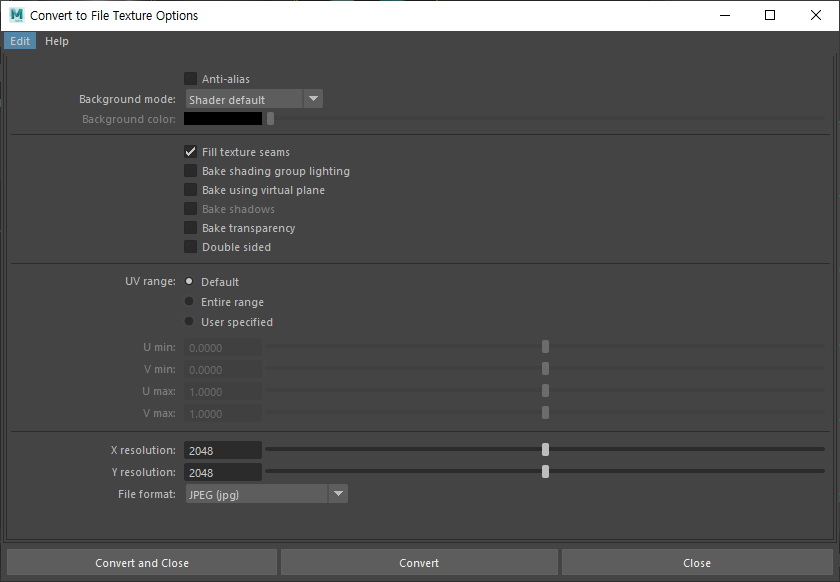Image resolution: width=840 pixels, height=582 pixels.
Task: Select User specified UV range
Action: (189, 322)
